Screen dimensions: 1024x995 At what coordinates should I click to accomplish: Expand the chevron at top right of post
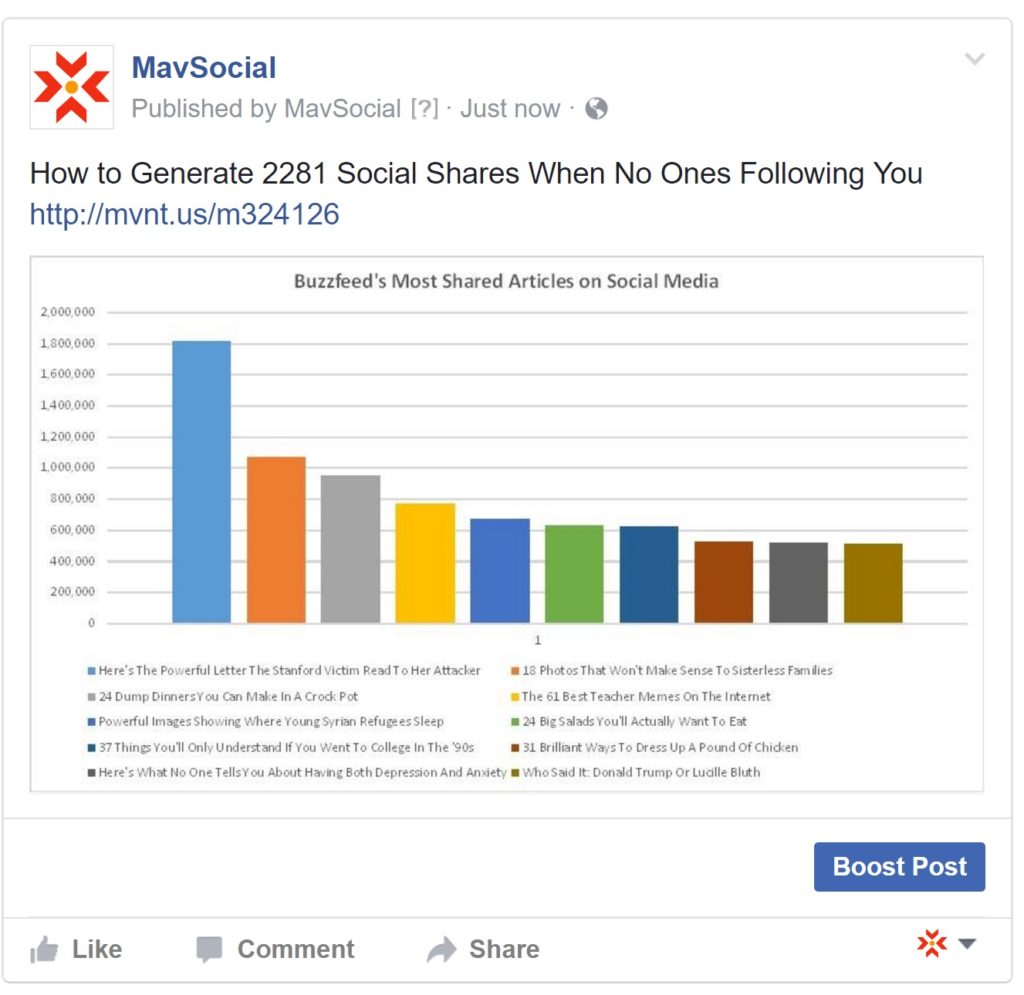[975, 58]
